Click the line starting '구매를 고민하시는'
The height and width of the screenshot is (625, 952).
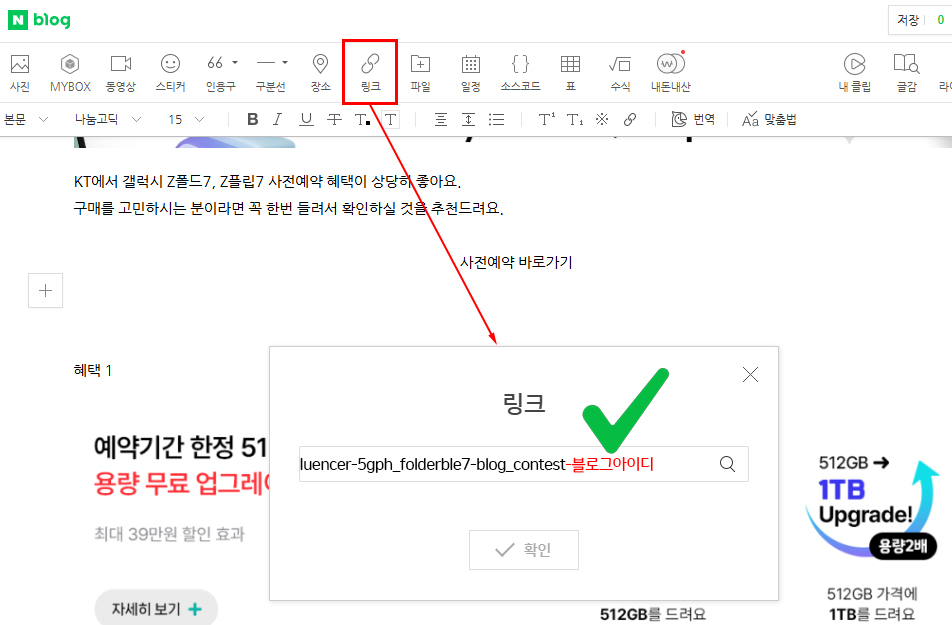tap(288, 208)
